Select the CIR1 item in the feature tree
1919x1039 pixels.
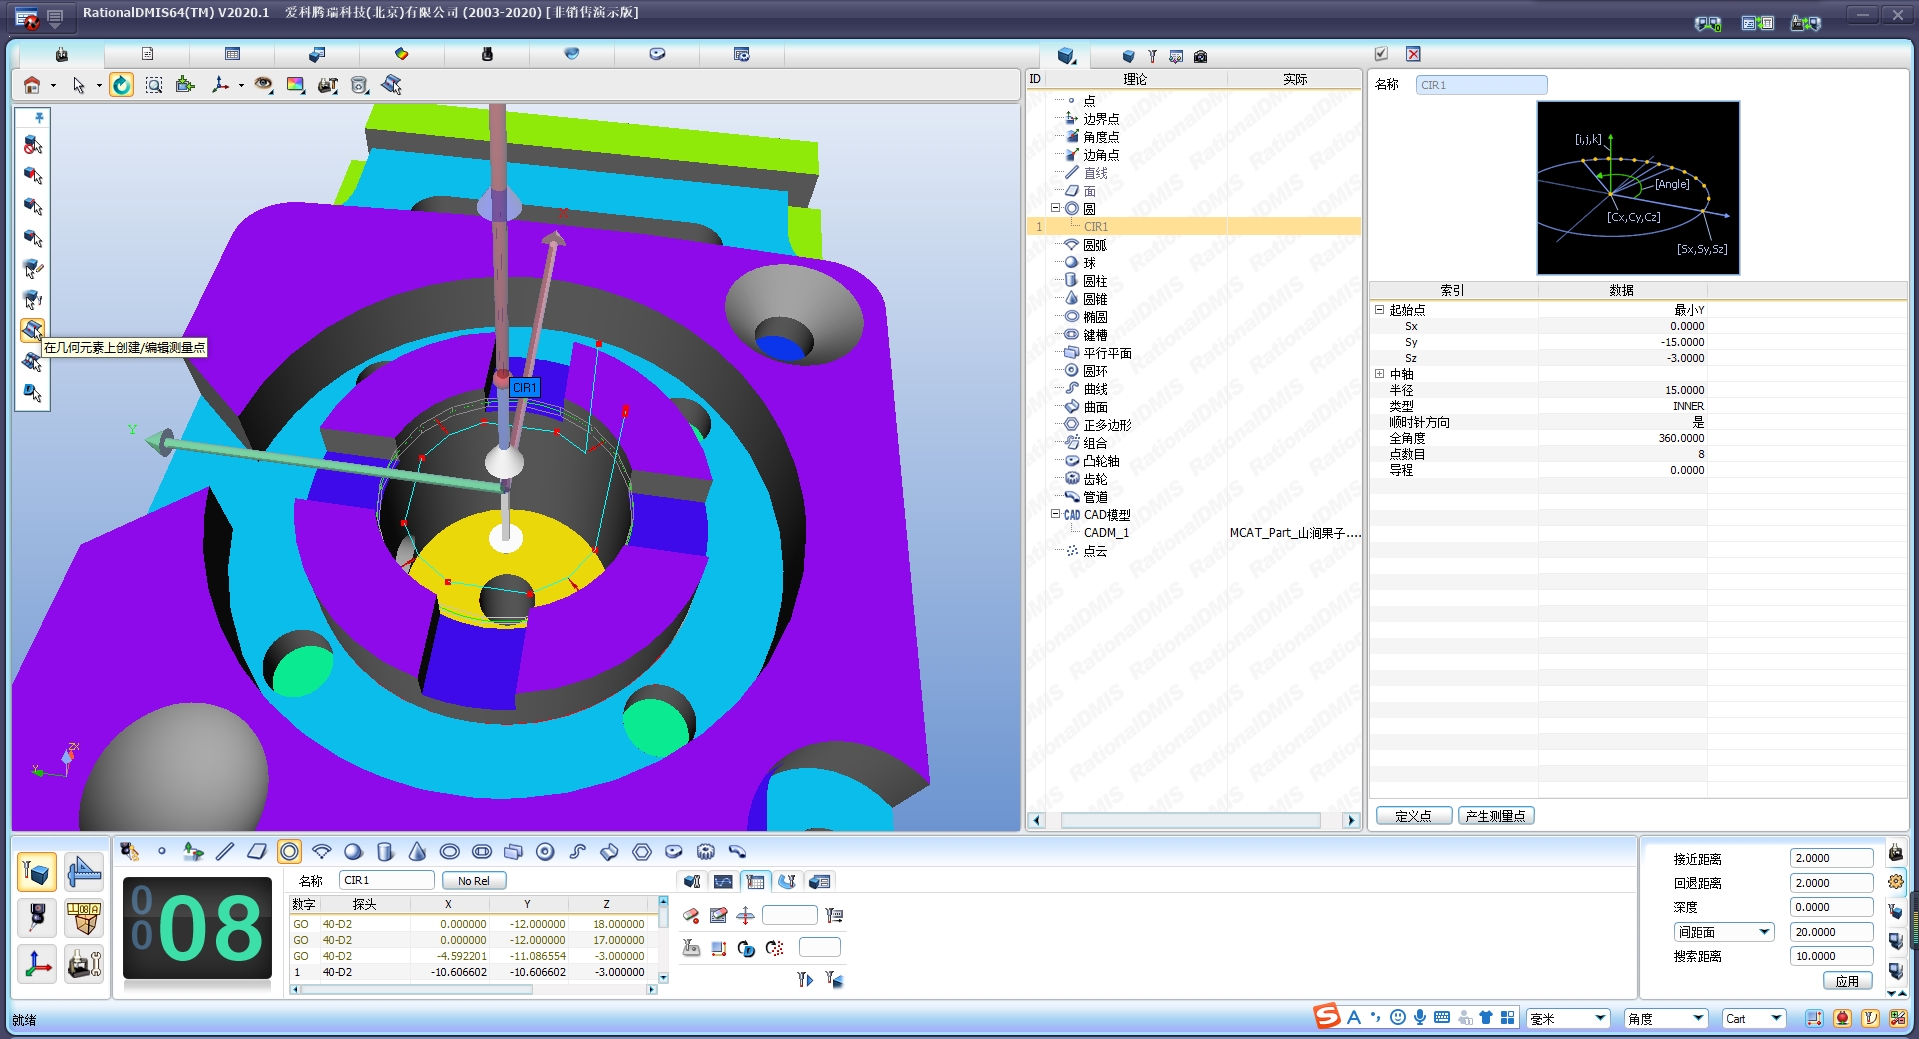coord(1096,227)
